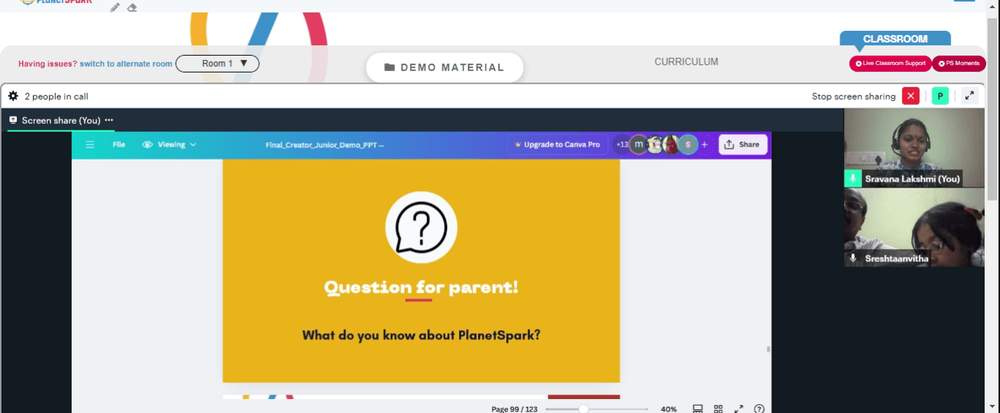This screenshot has width=1000, height=413.
Task: Open call settings gear icon
Action: [13, 96]
